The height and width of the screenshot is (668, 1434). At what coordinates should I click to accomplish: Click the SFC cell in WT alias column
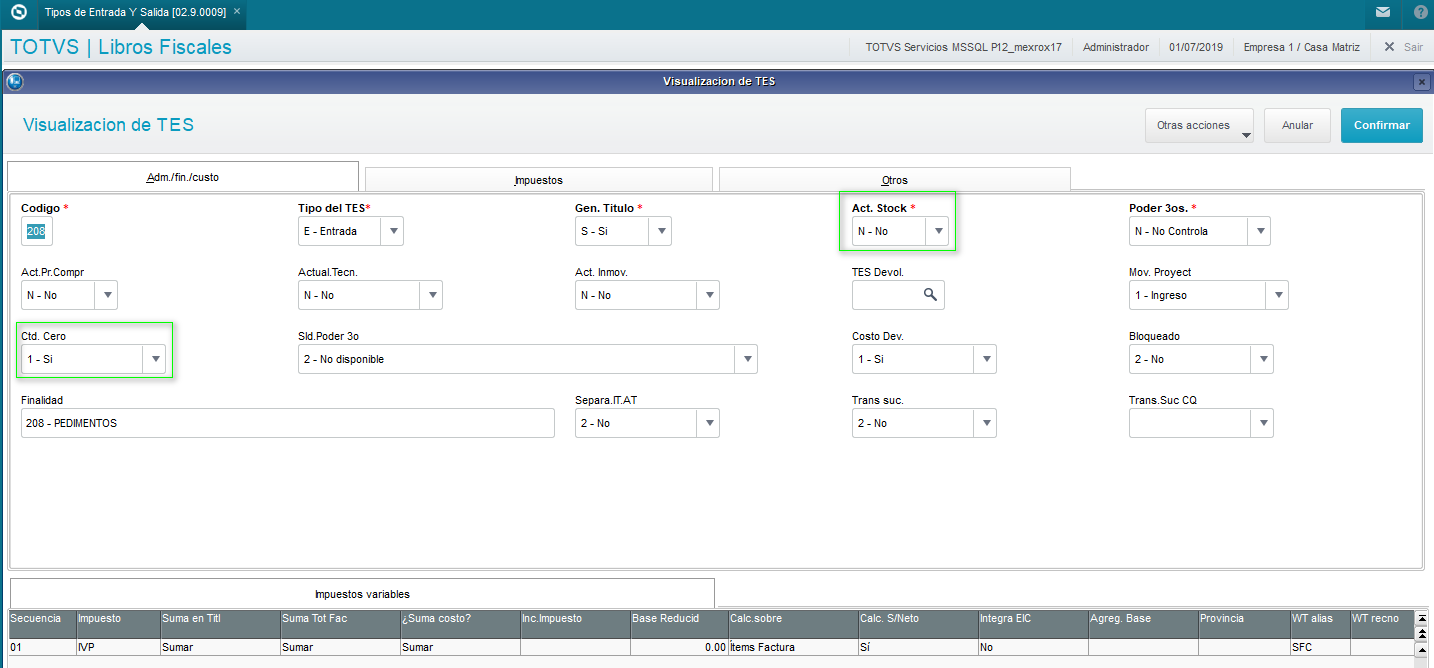tap(1320, 647)
